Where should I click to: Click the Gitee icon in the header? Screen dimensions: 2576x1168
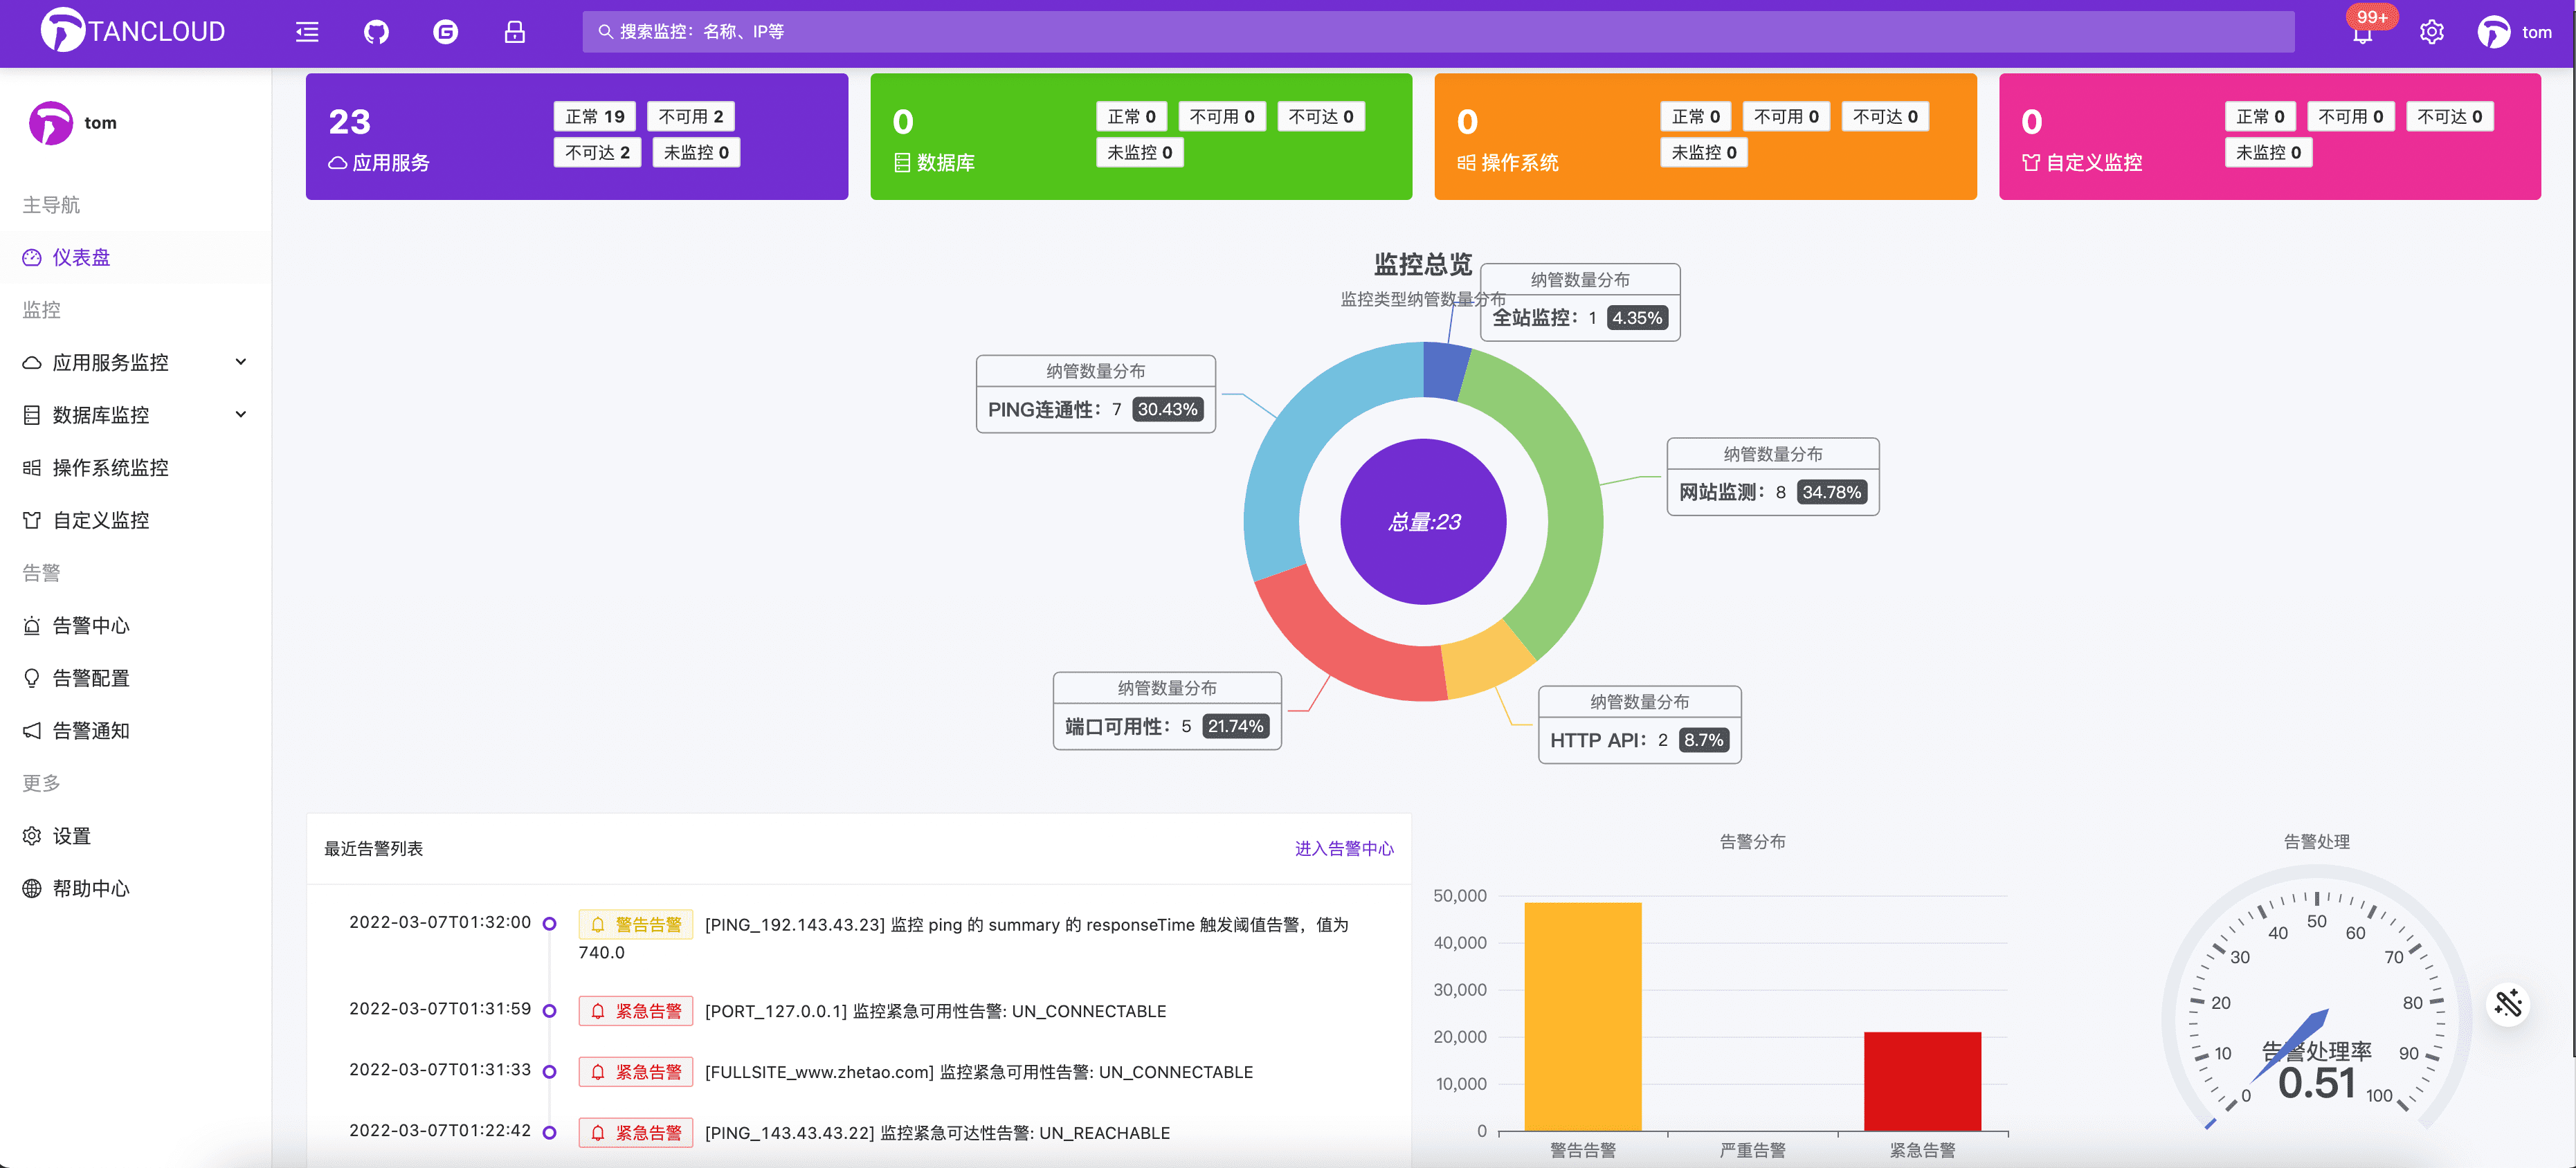tap(445, 32)
